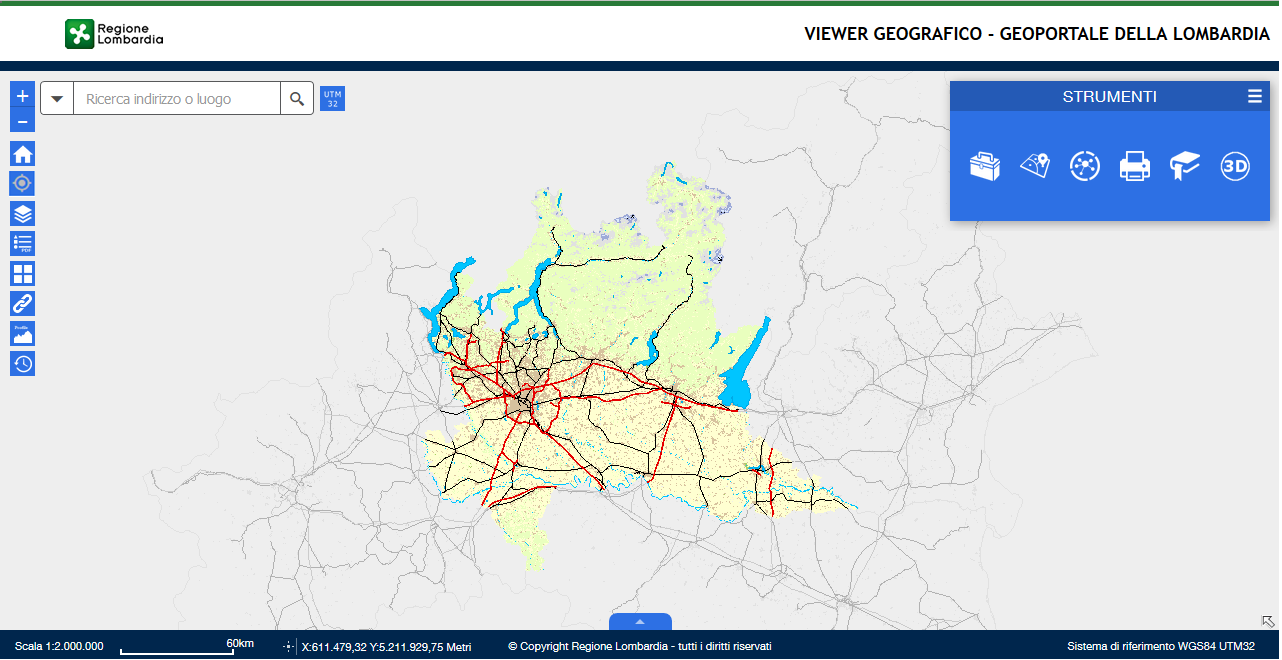The image size is (1282, 660).
Task: Click the address search input field
Action: (x=177, y=99)
